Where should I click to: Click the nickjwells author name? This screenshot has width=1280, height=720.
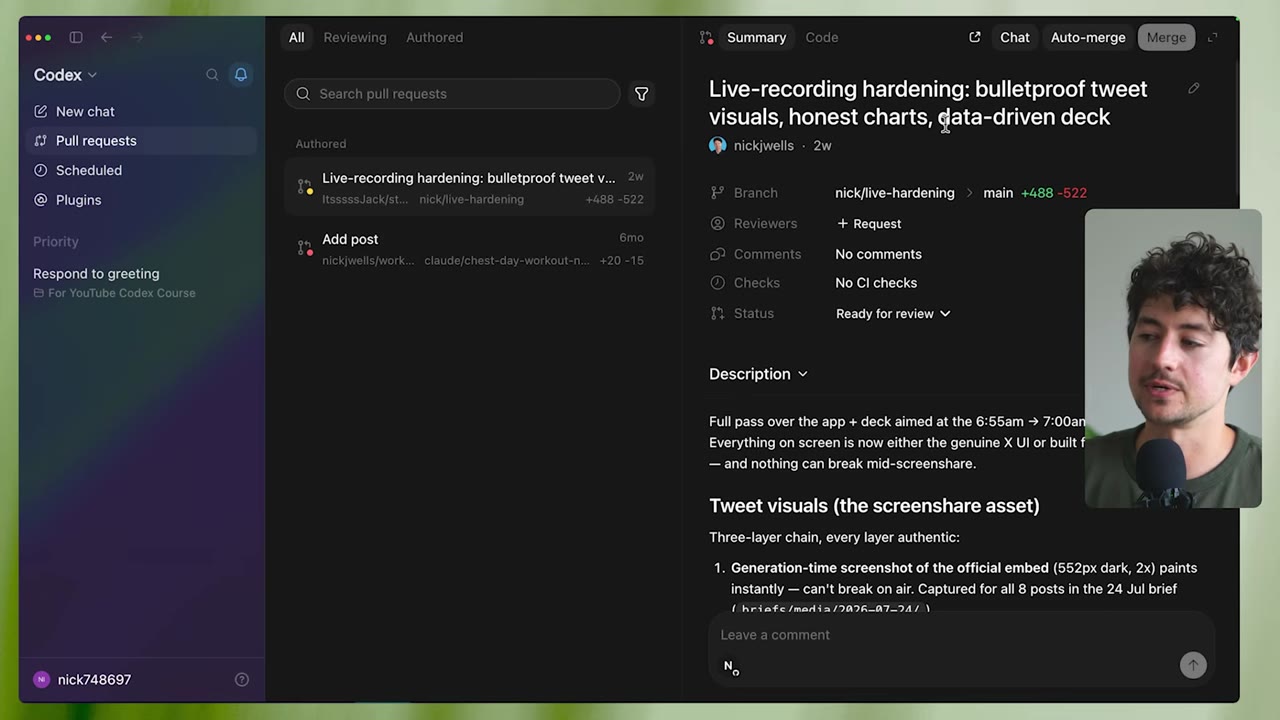(x=764, y=146)
